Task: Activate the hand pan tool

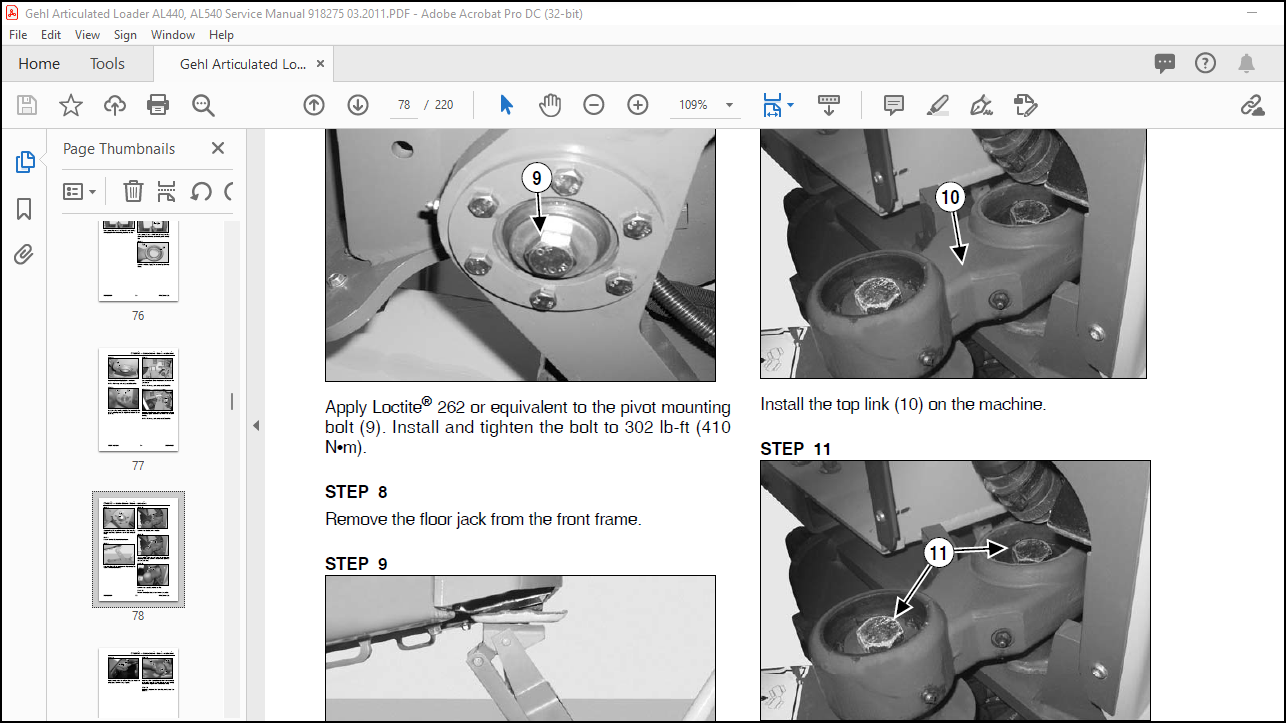Action: coord(550,105)
